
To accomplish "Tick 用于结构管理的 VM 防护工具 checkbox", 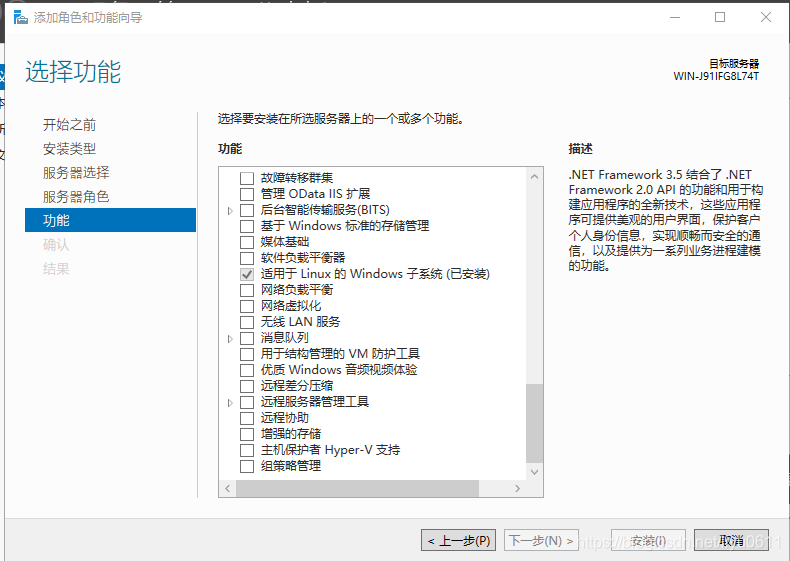I will click(x=247, y=354).
